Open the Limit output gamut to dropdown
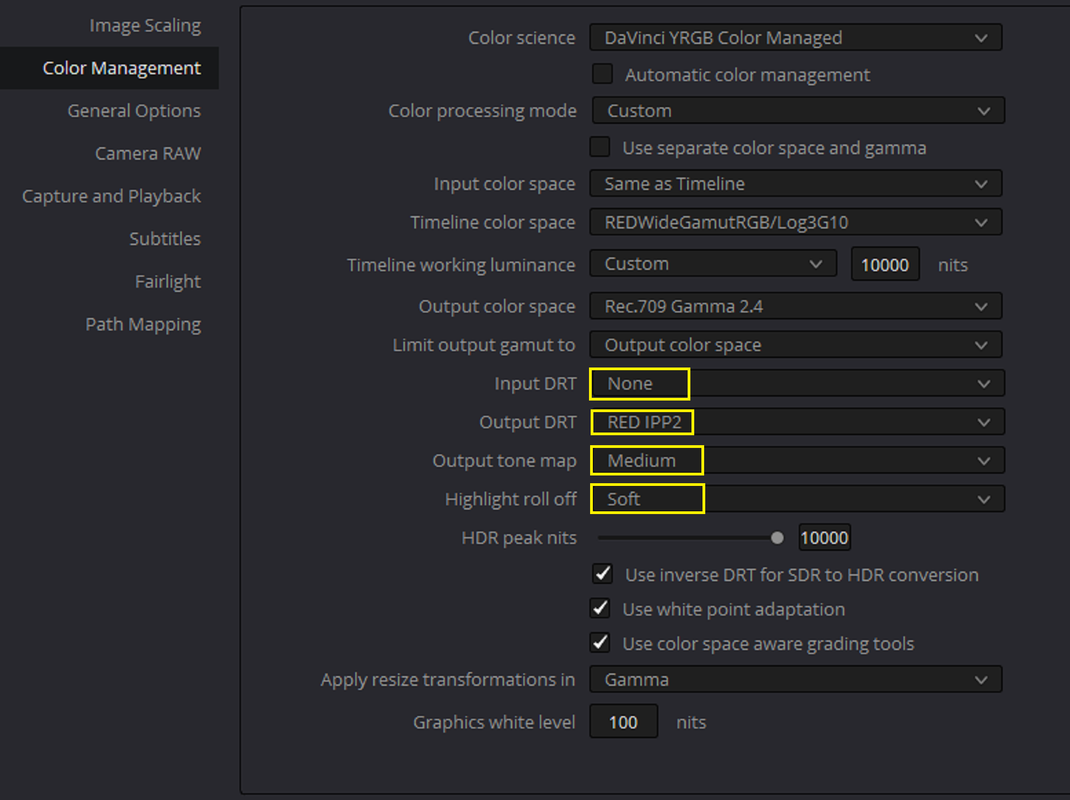Viewport: 1070px width, 800px height. tap(796, 345)
